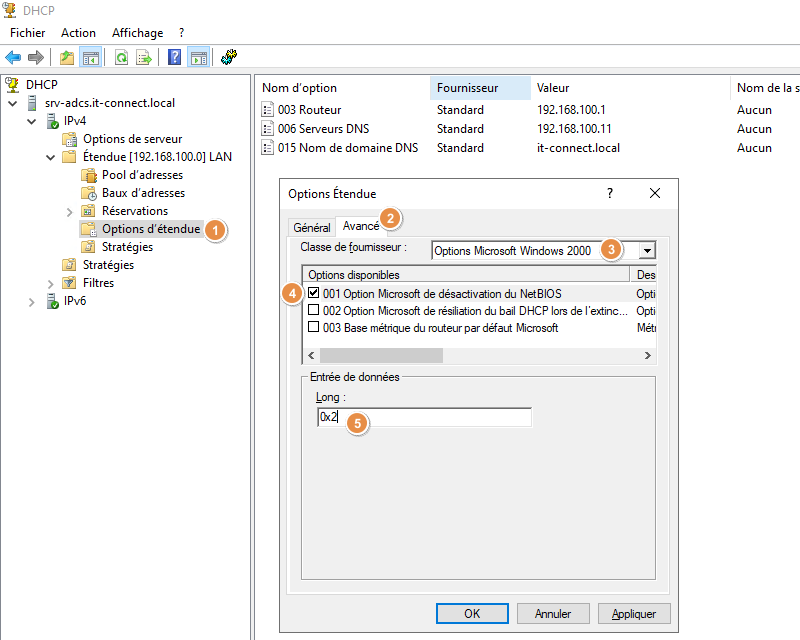Click the Up one level folder icon
800x640 pixels.
67,57
